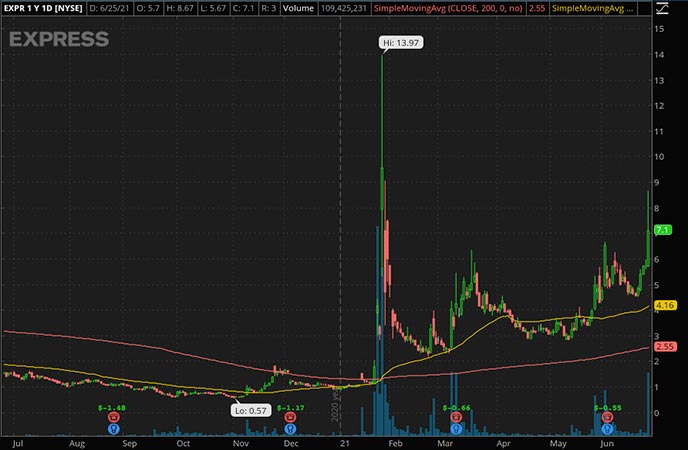Click the date value D: 6/25/21
This screenshot has width=688, height=450.
tap(109, 8)
